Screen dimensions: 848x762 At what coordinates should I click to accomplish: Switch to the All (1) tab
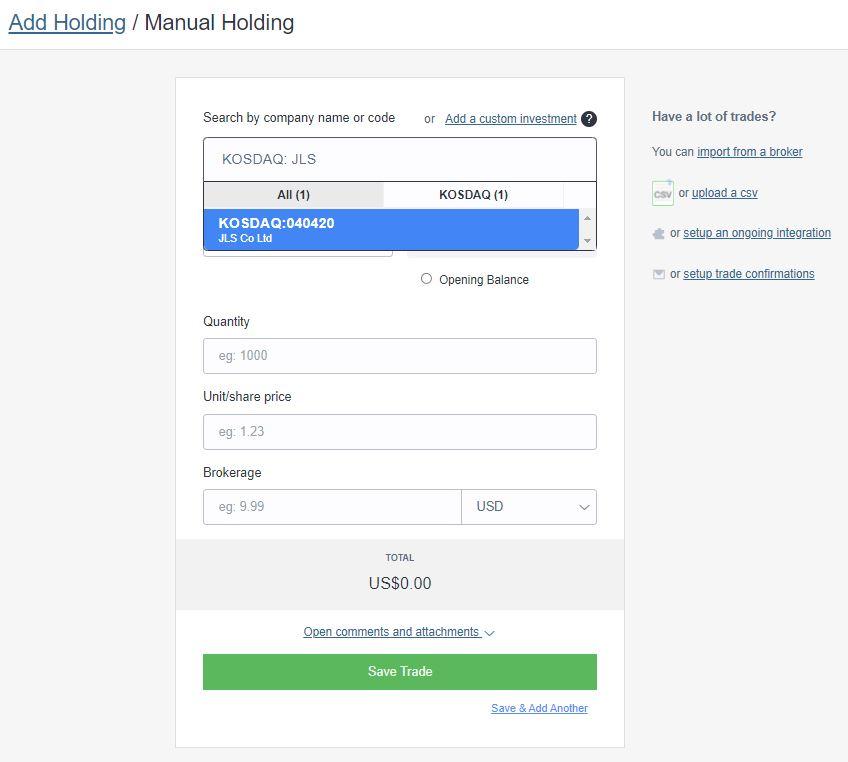[293, 195]
